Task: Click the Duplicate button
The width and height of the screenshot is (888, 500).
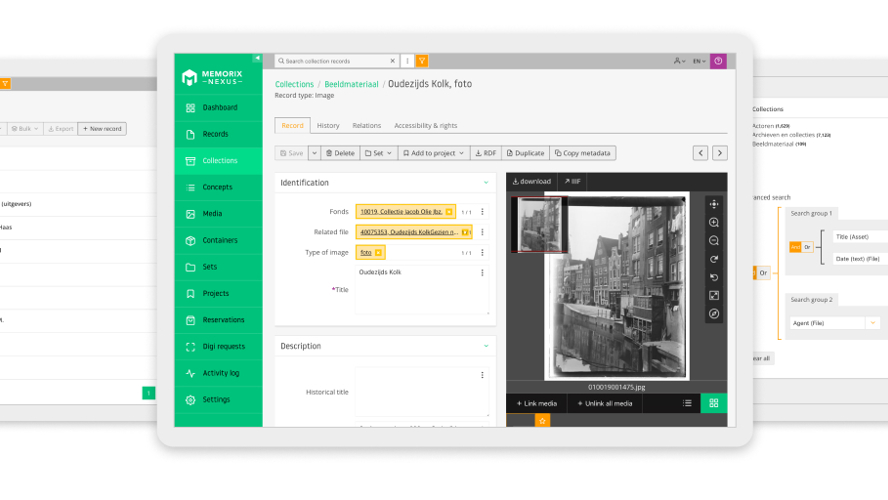Action: click(x=526, y=153)
